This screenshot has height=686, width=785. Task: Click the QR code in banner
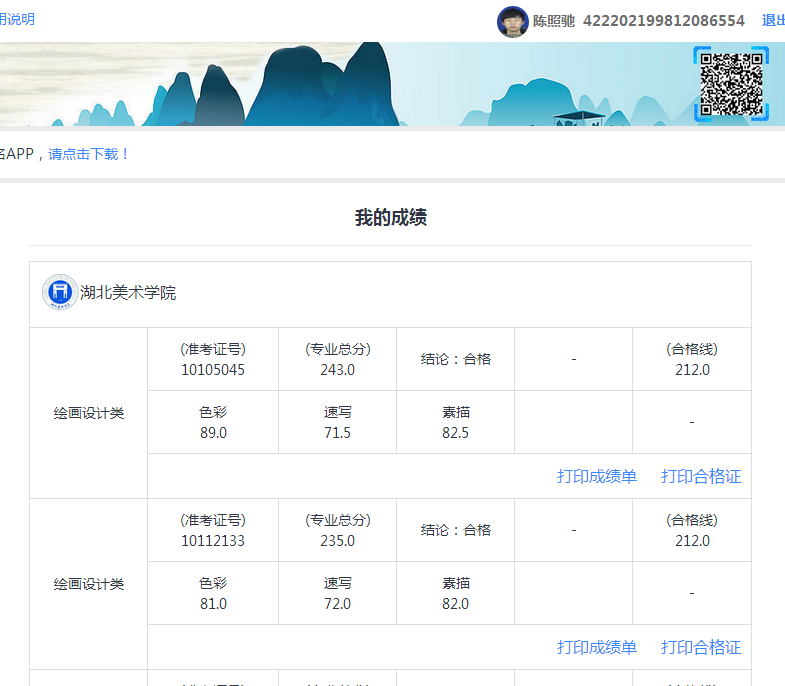click(730, 84)
